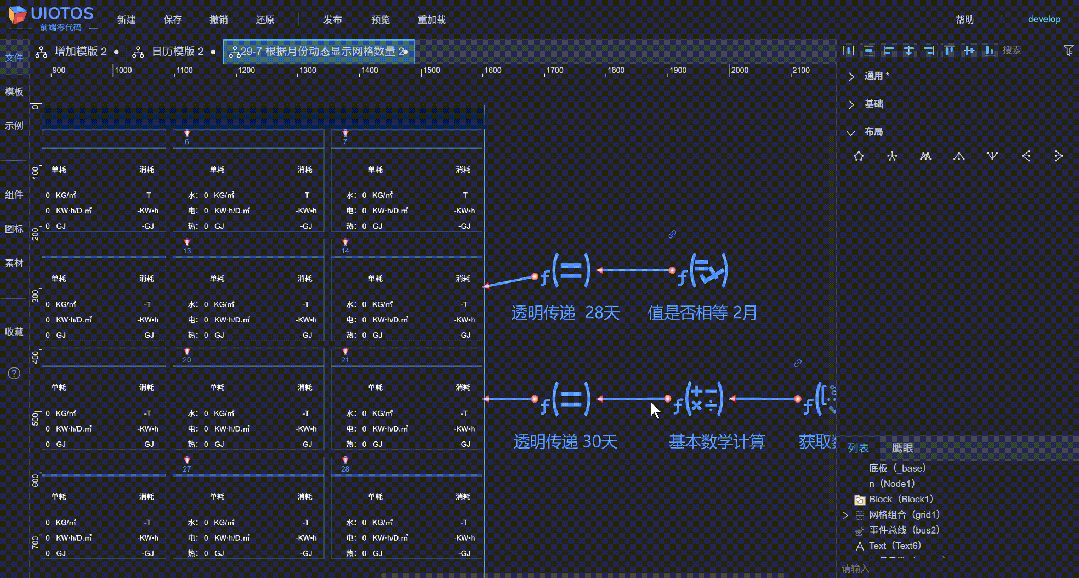This screenshot has width=1079, height=578.
Task: Click the partially visible 获取 function icon
Action: (x=820, y=399)
